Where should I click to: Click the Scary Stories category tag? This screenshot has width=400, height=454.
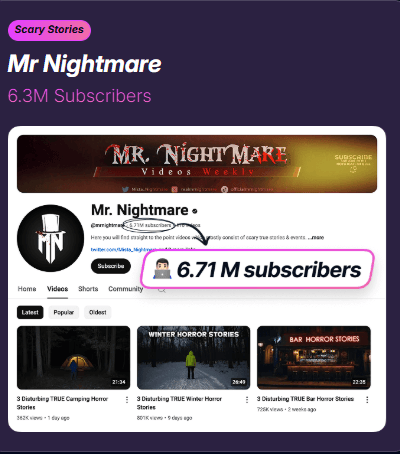tap(49, 30)
